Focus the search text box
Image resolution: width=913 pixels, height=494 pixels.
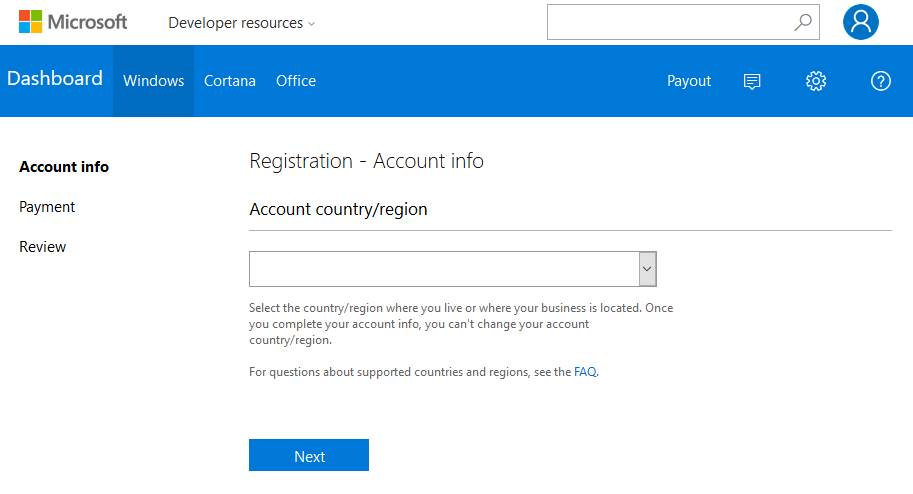coord(670,22)
